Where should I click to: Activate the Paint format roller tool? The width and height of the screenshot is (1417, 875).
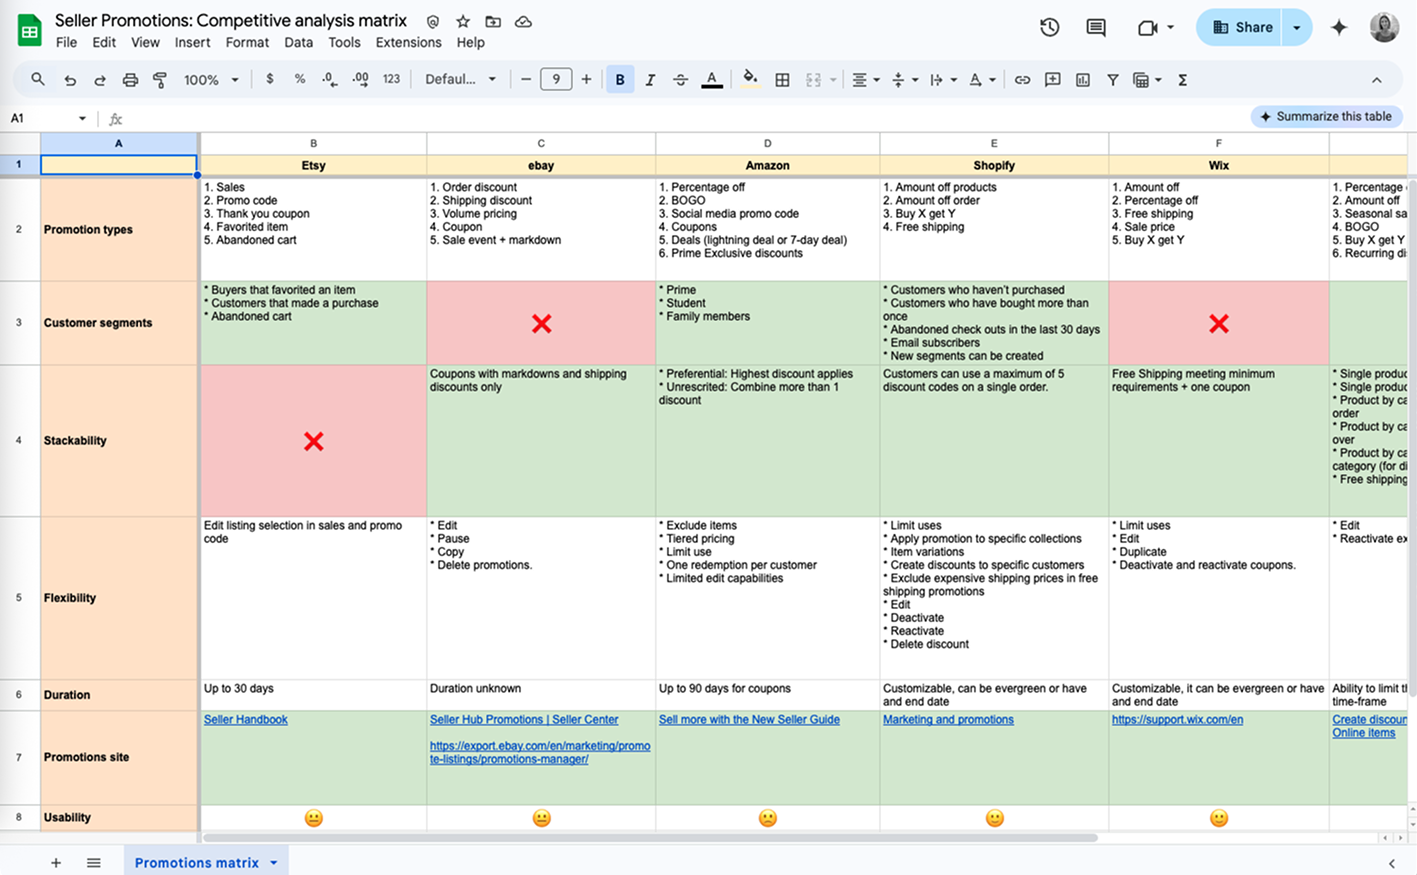[160, 80]
